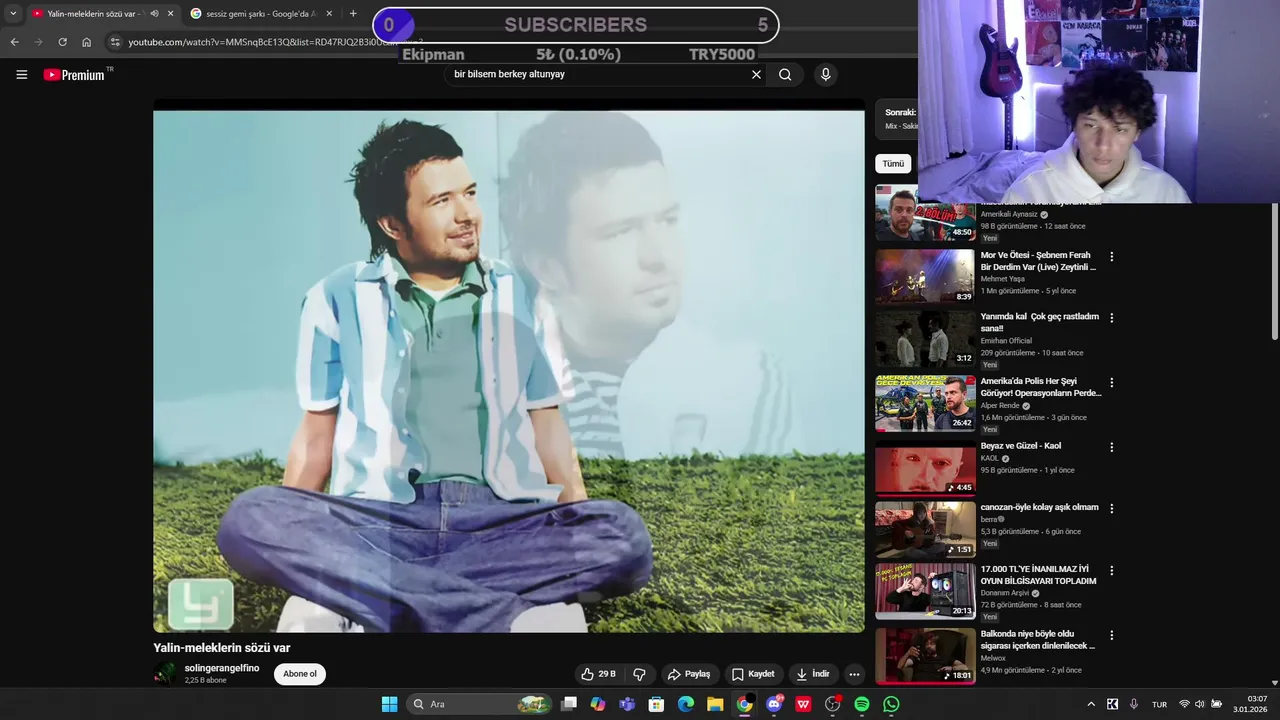The image size is (1280, 720).
Task: Open Mor Ve Ötesi live video thumbnail
Action: tap(925, 276)
